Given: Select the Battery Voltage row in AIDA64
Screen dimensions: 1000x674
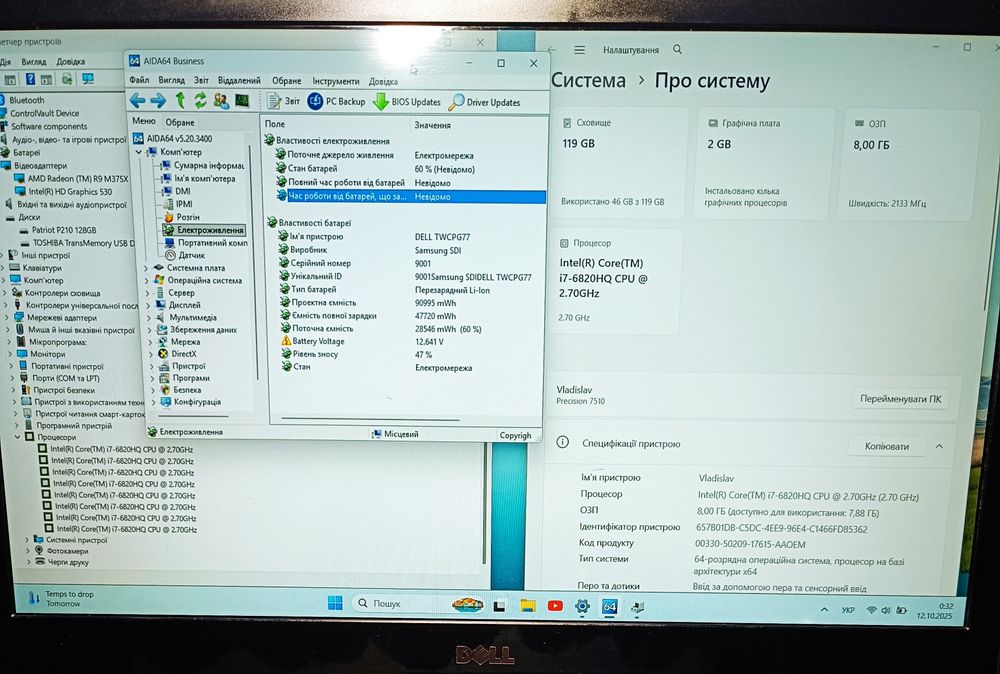Looking at the screenshot, I should (x=406, y=341).
